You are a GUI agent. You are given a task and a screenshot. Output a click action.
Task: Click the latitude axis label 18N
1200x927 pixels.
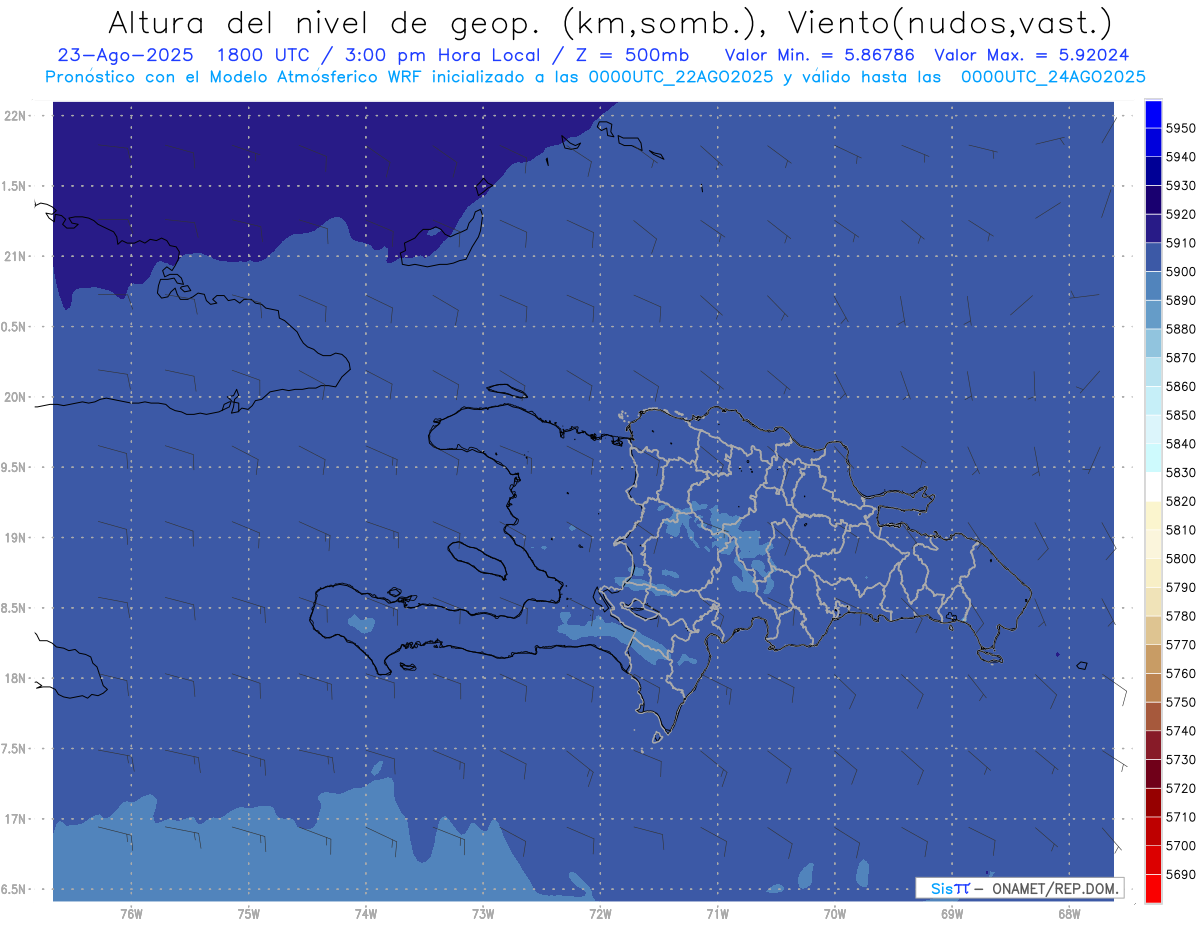click(15, 678)
